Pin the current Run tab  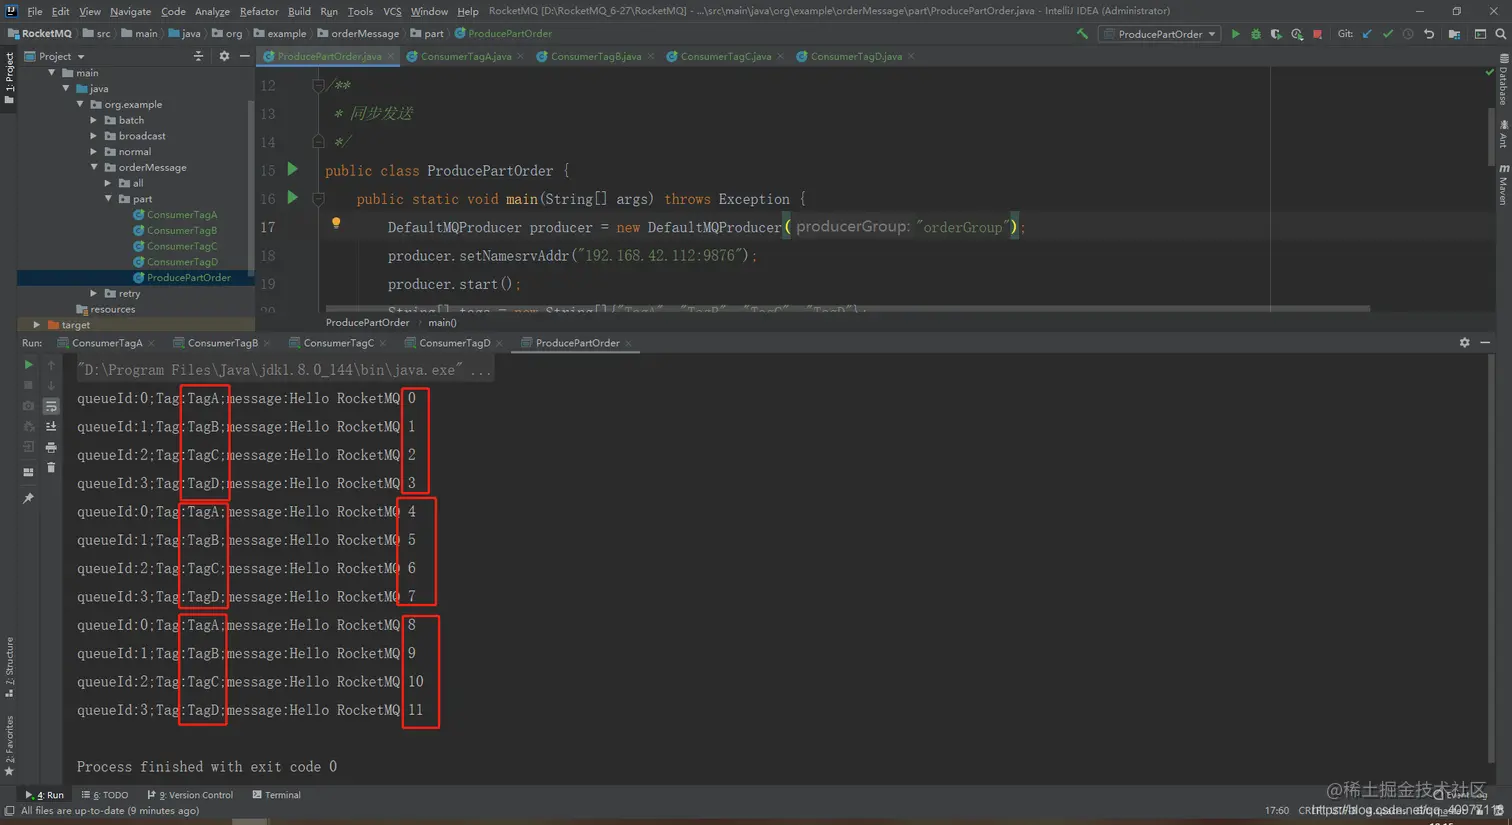coord(28,498)
